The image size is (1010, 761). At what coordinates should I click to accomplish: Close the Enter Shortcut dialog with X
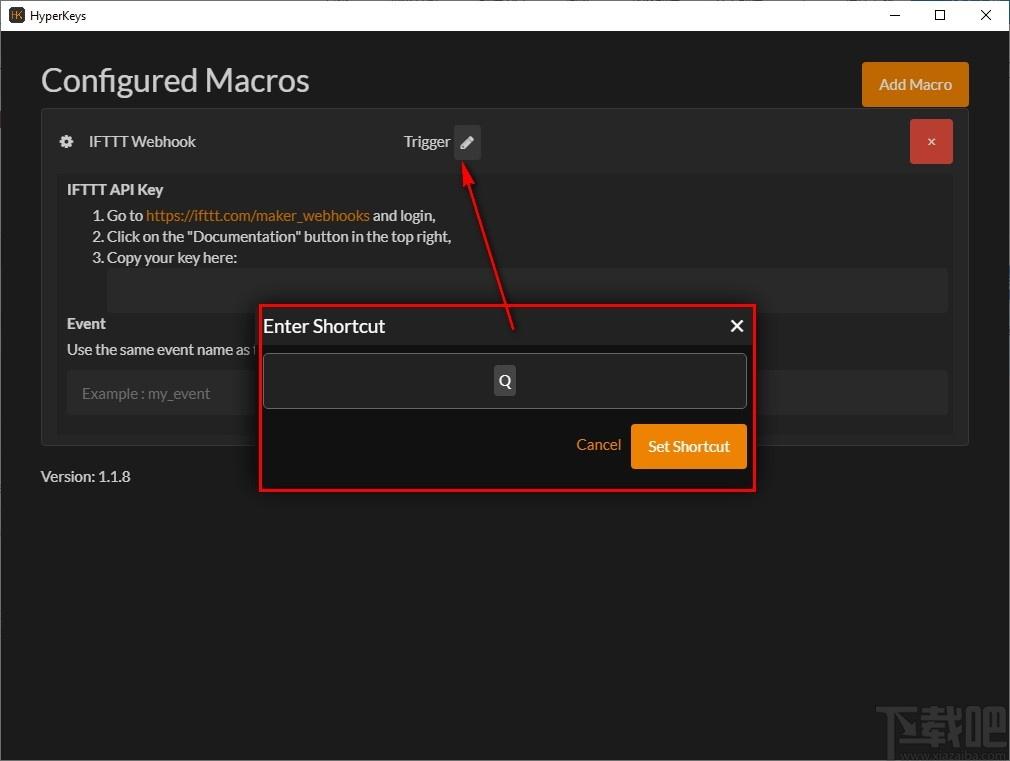coord(737,326)
